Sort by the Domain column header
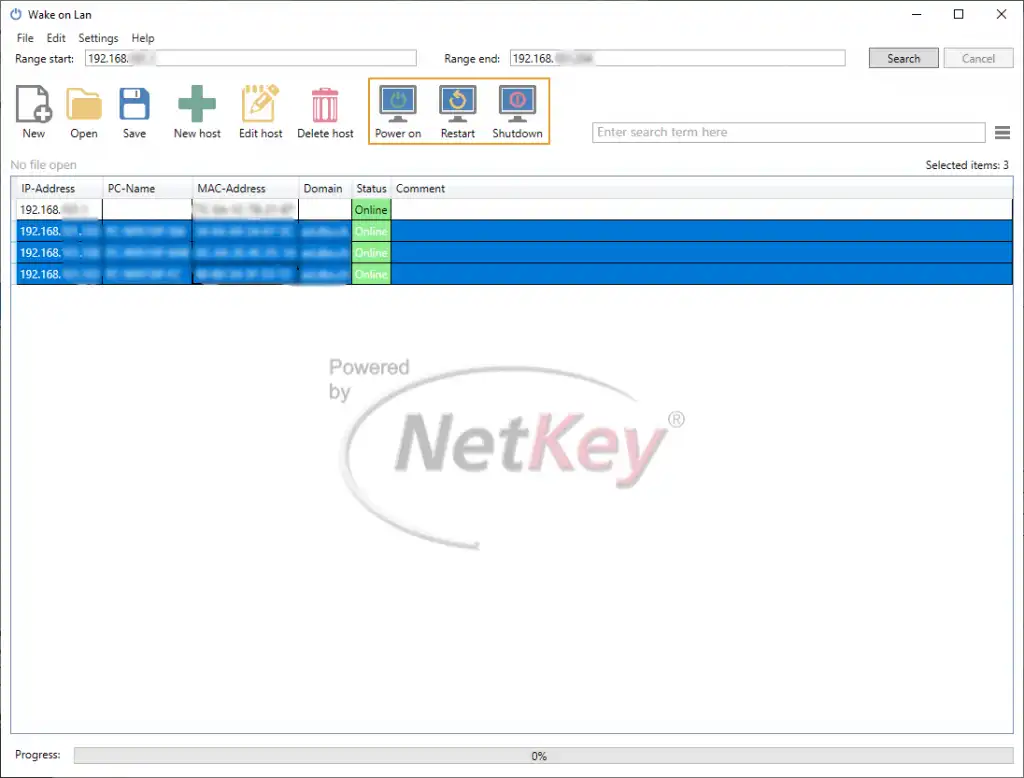1024x778 pixels. [325, 188]
